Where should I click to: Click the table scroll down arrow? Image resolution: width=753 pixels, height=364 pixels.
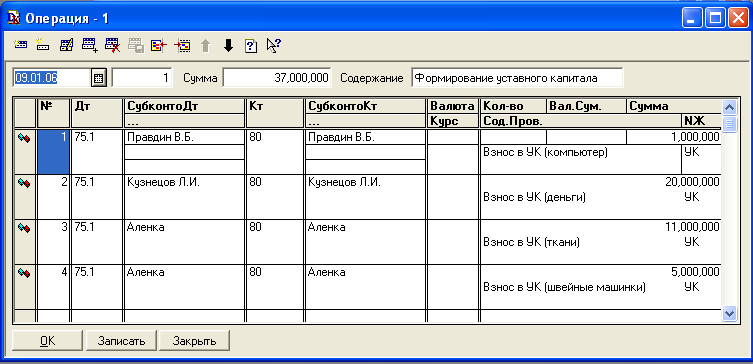pyautogui.click(x=729, y=314)
